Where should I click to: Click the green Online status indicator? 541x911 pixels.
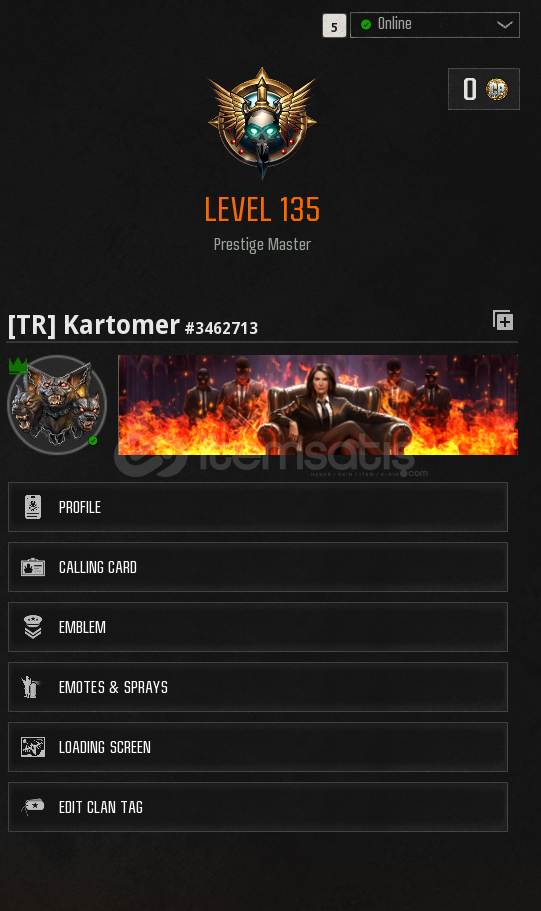click(x=366, y=24)
